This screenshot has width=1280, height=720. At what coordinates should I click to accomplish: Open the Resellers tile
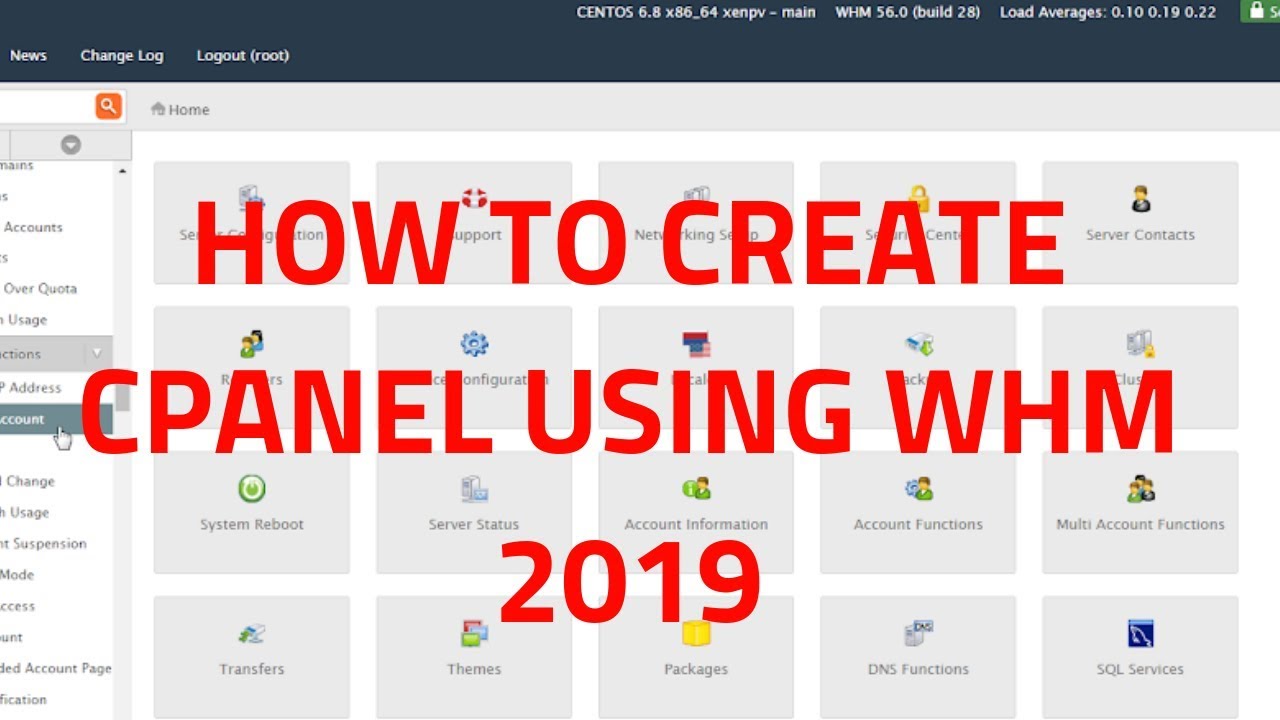[x=252, y=367]
